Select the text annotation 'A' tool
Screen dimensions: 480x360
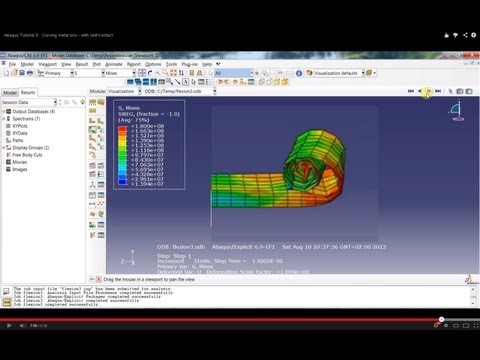pyautogui.click(x=186, y=82)
